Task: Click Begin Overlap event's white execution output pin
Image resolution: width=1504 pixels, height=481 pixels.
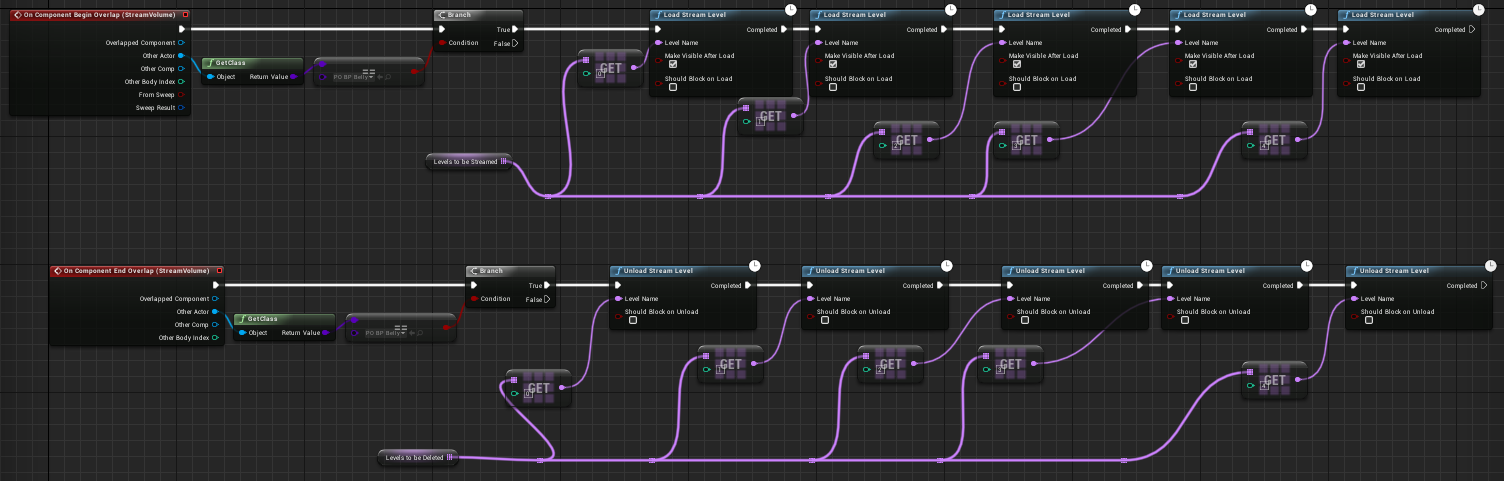Action: (x=182, y=29)
